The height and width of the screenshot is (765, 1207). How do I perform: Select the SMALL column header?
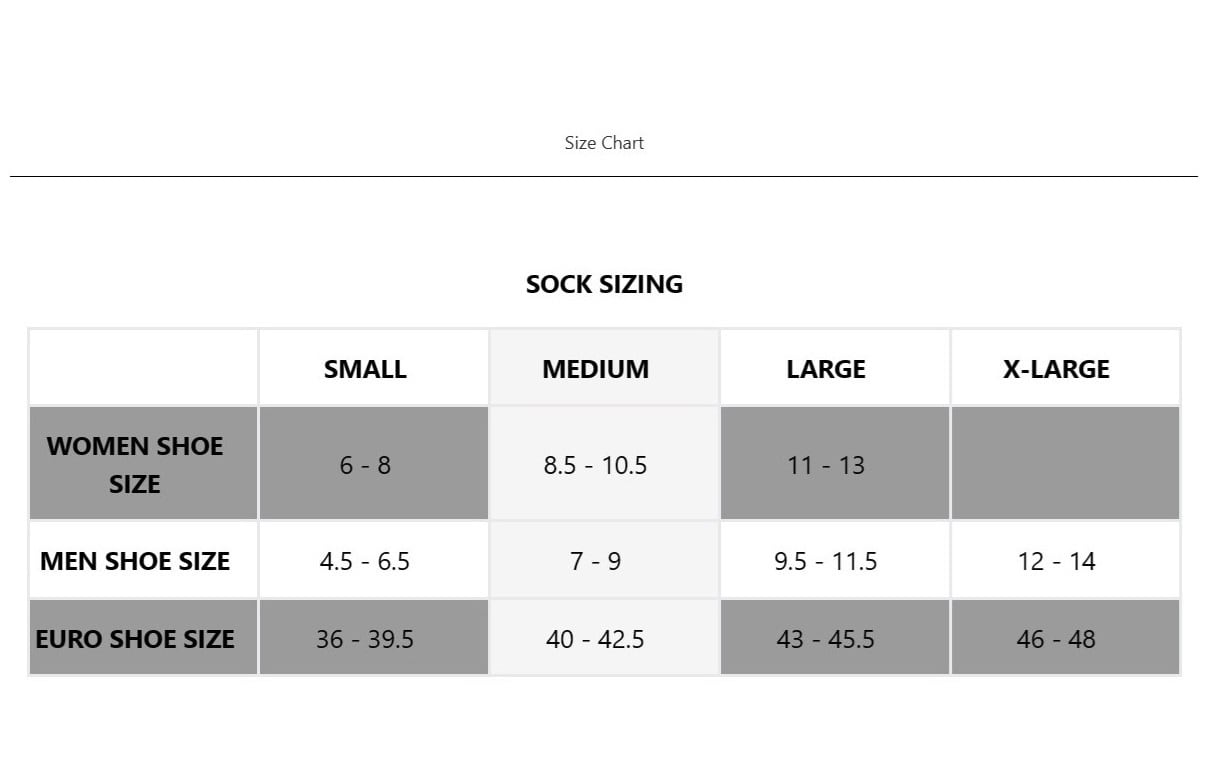[x=365, y=369]
